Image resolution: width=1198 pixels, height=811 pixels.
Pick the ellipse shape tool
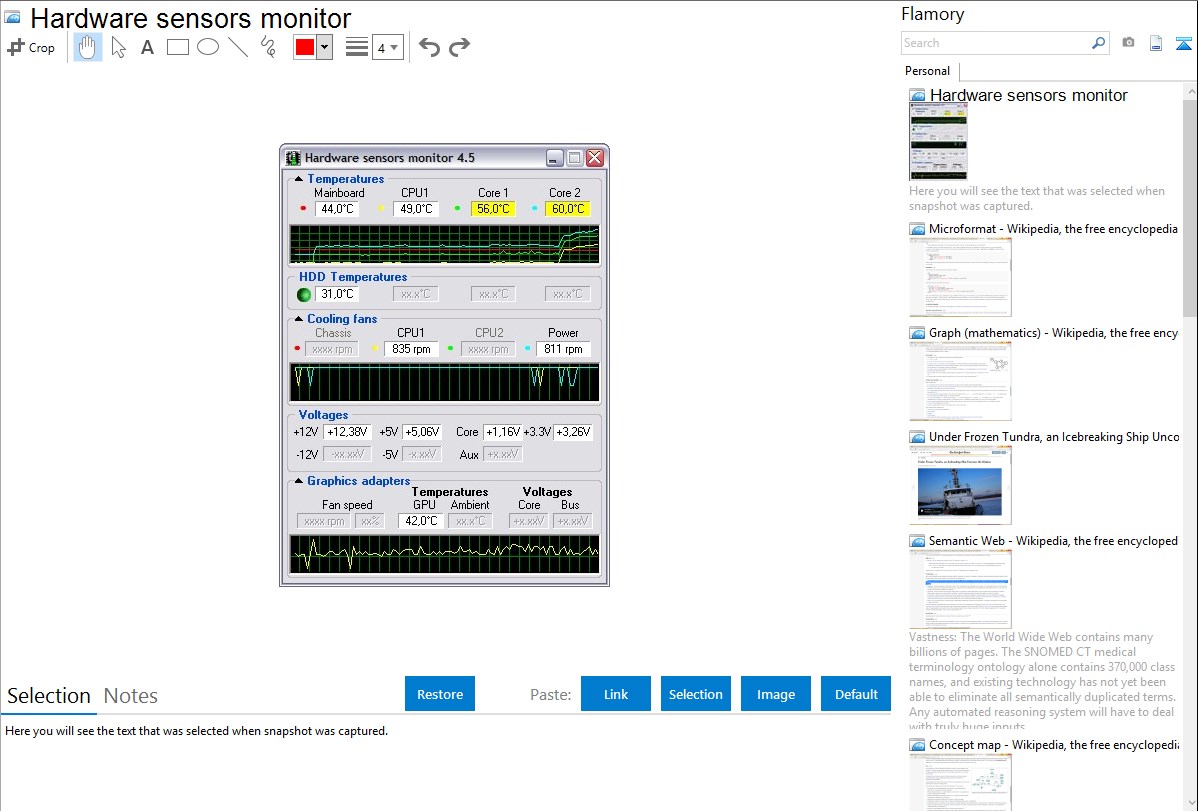point(208,47)
